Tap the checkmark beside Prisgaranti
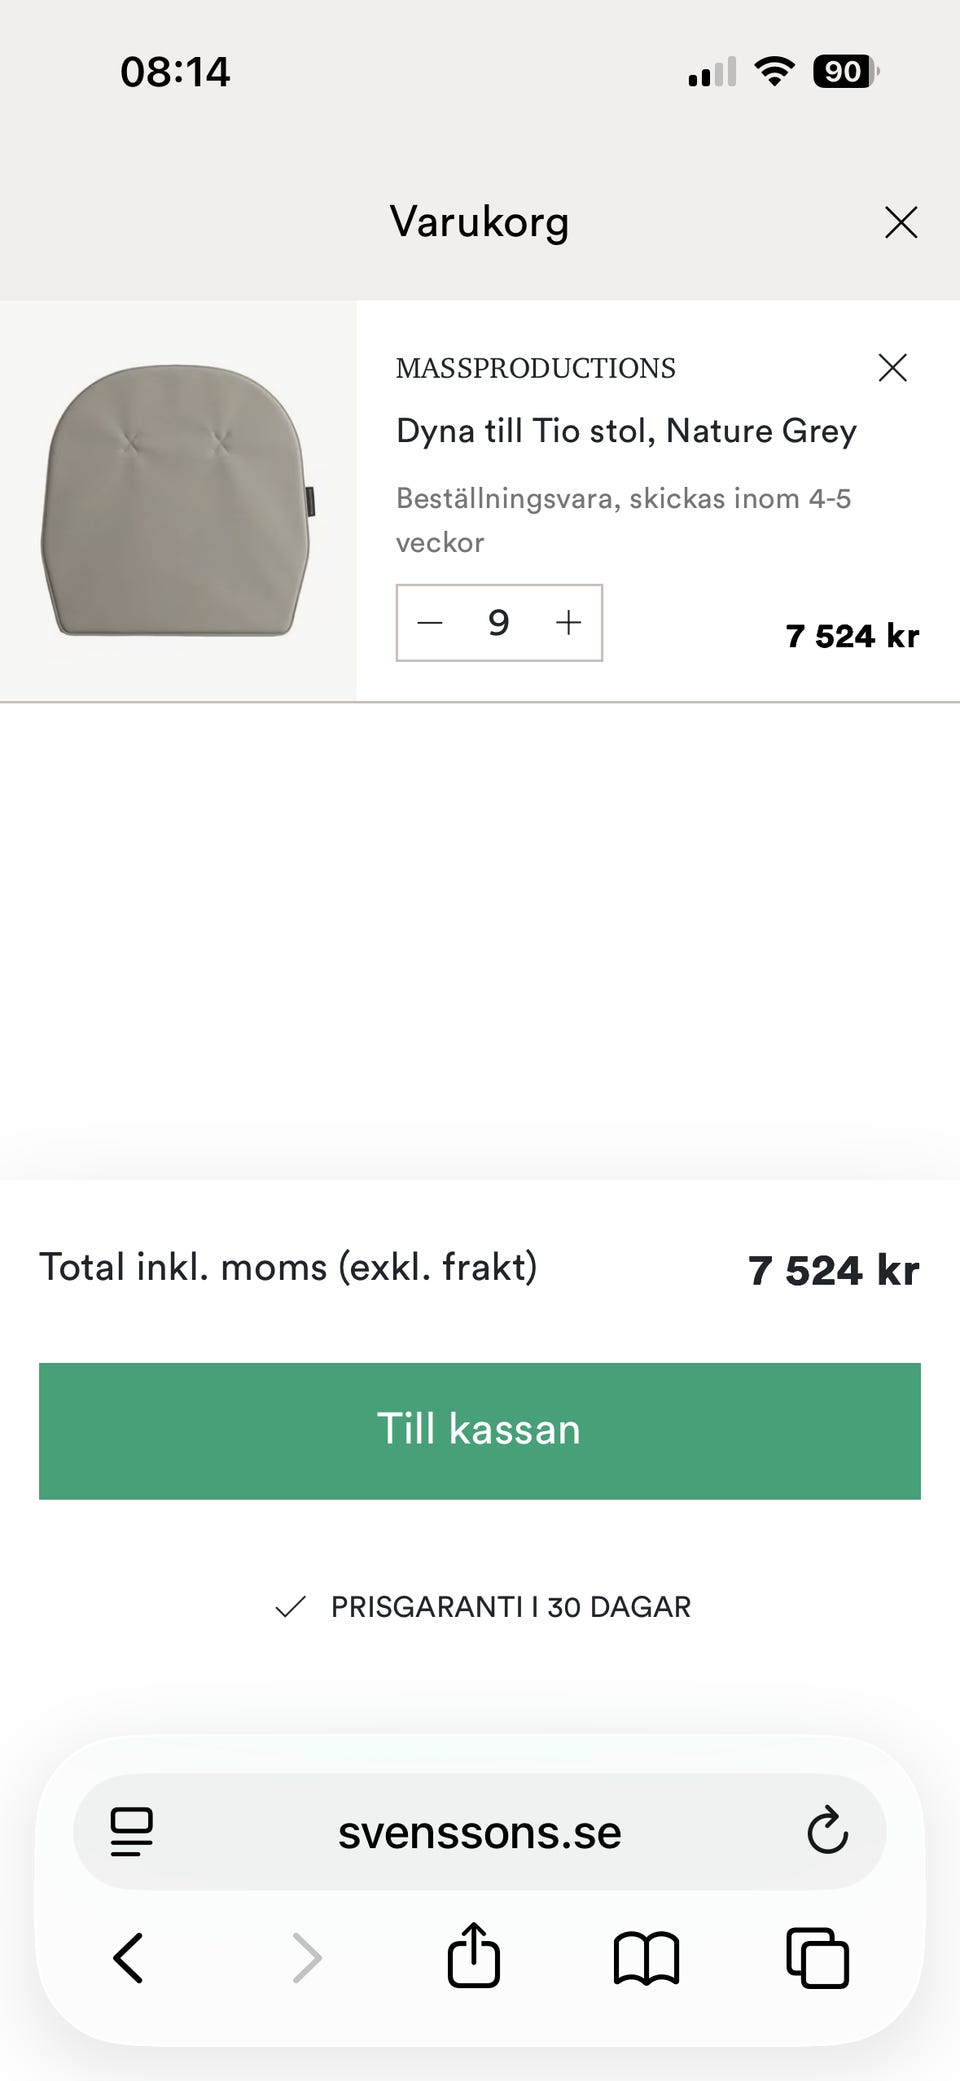The image size is (960, 2081). 290,1607
